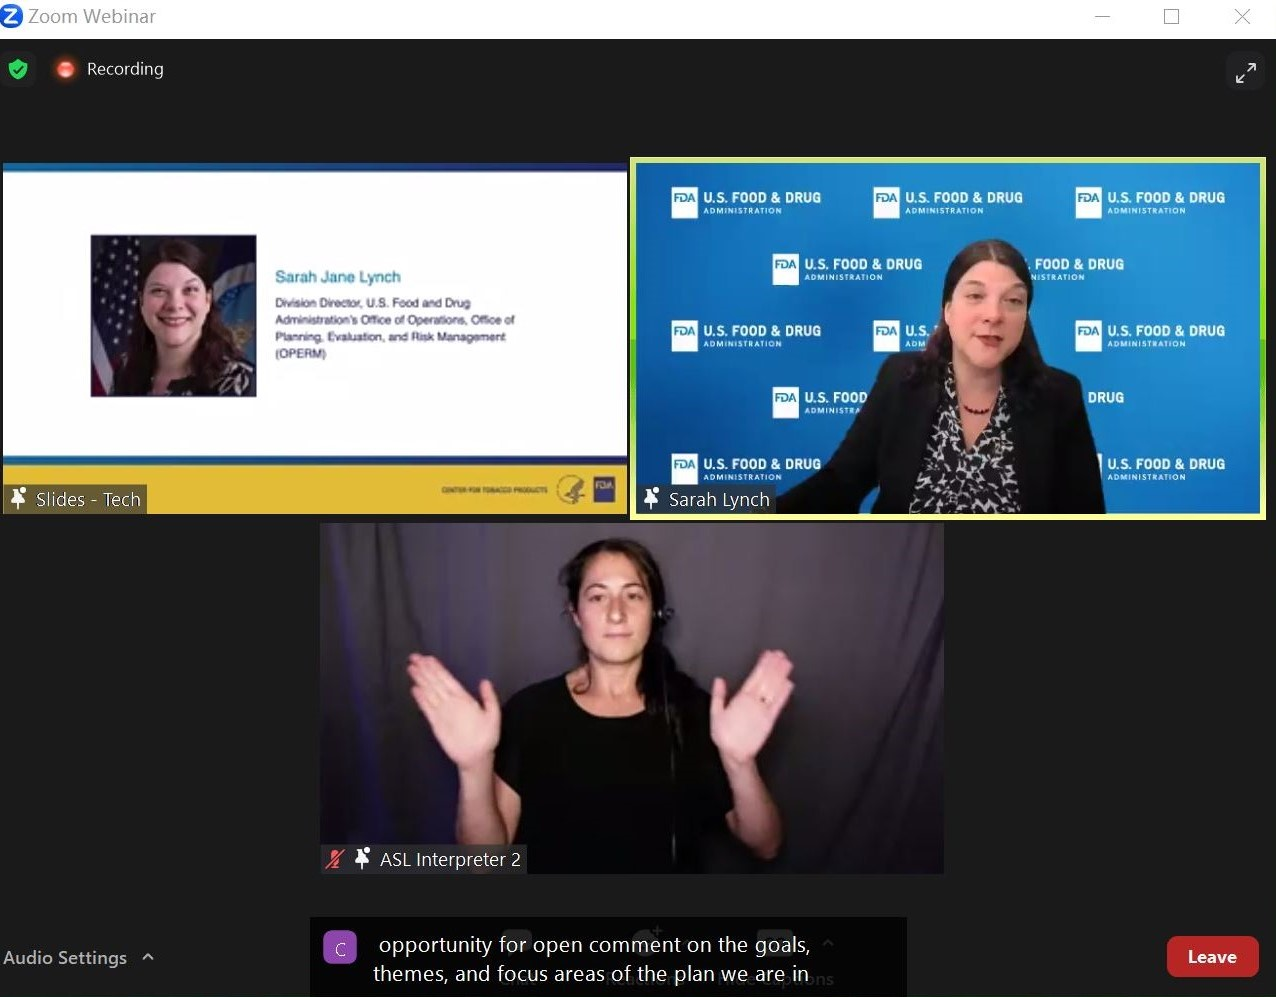The width and height of the screenshot is (1276, 997).
Task: Enter full screen with the expand arrows icon
Action: click(x=1245, y=73)
